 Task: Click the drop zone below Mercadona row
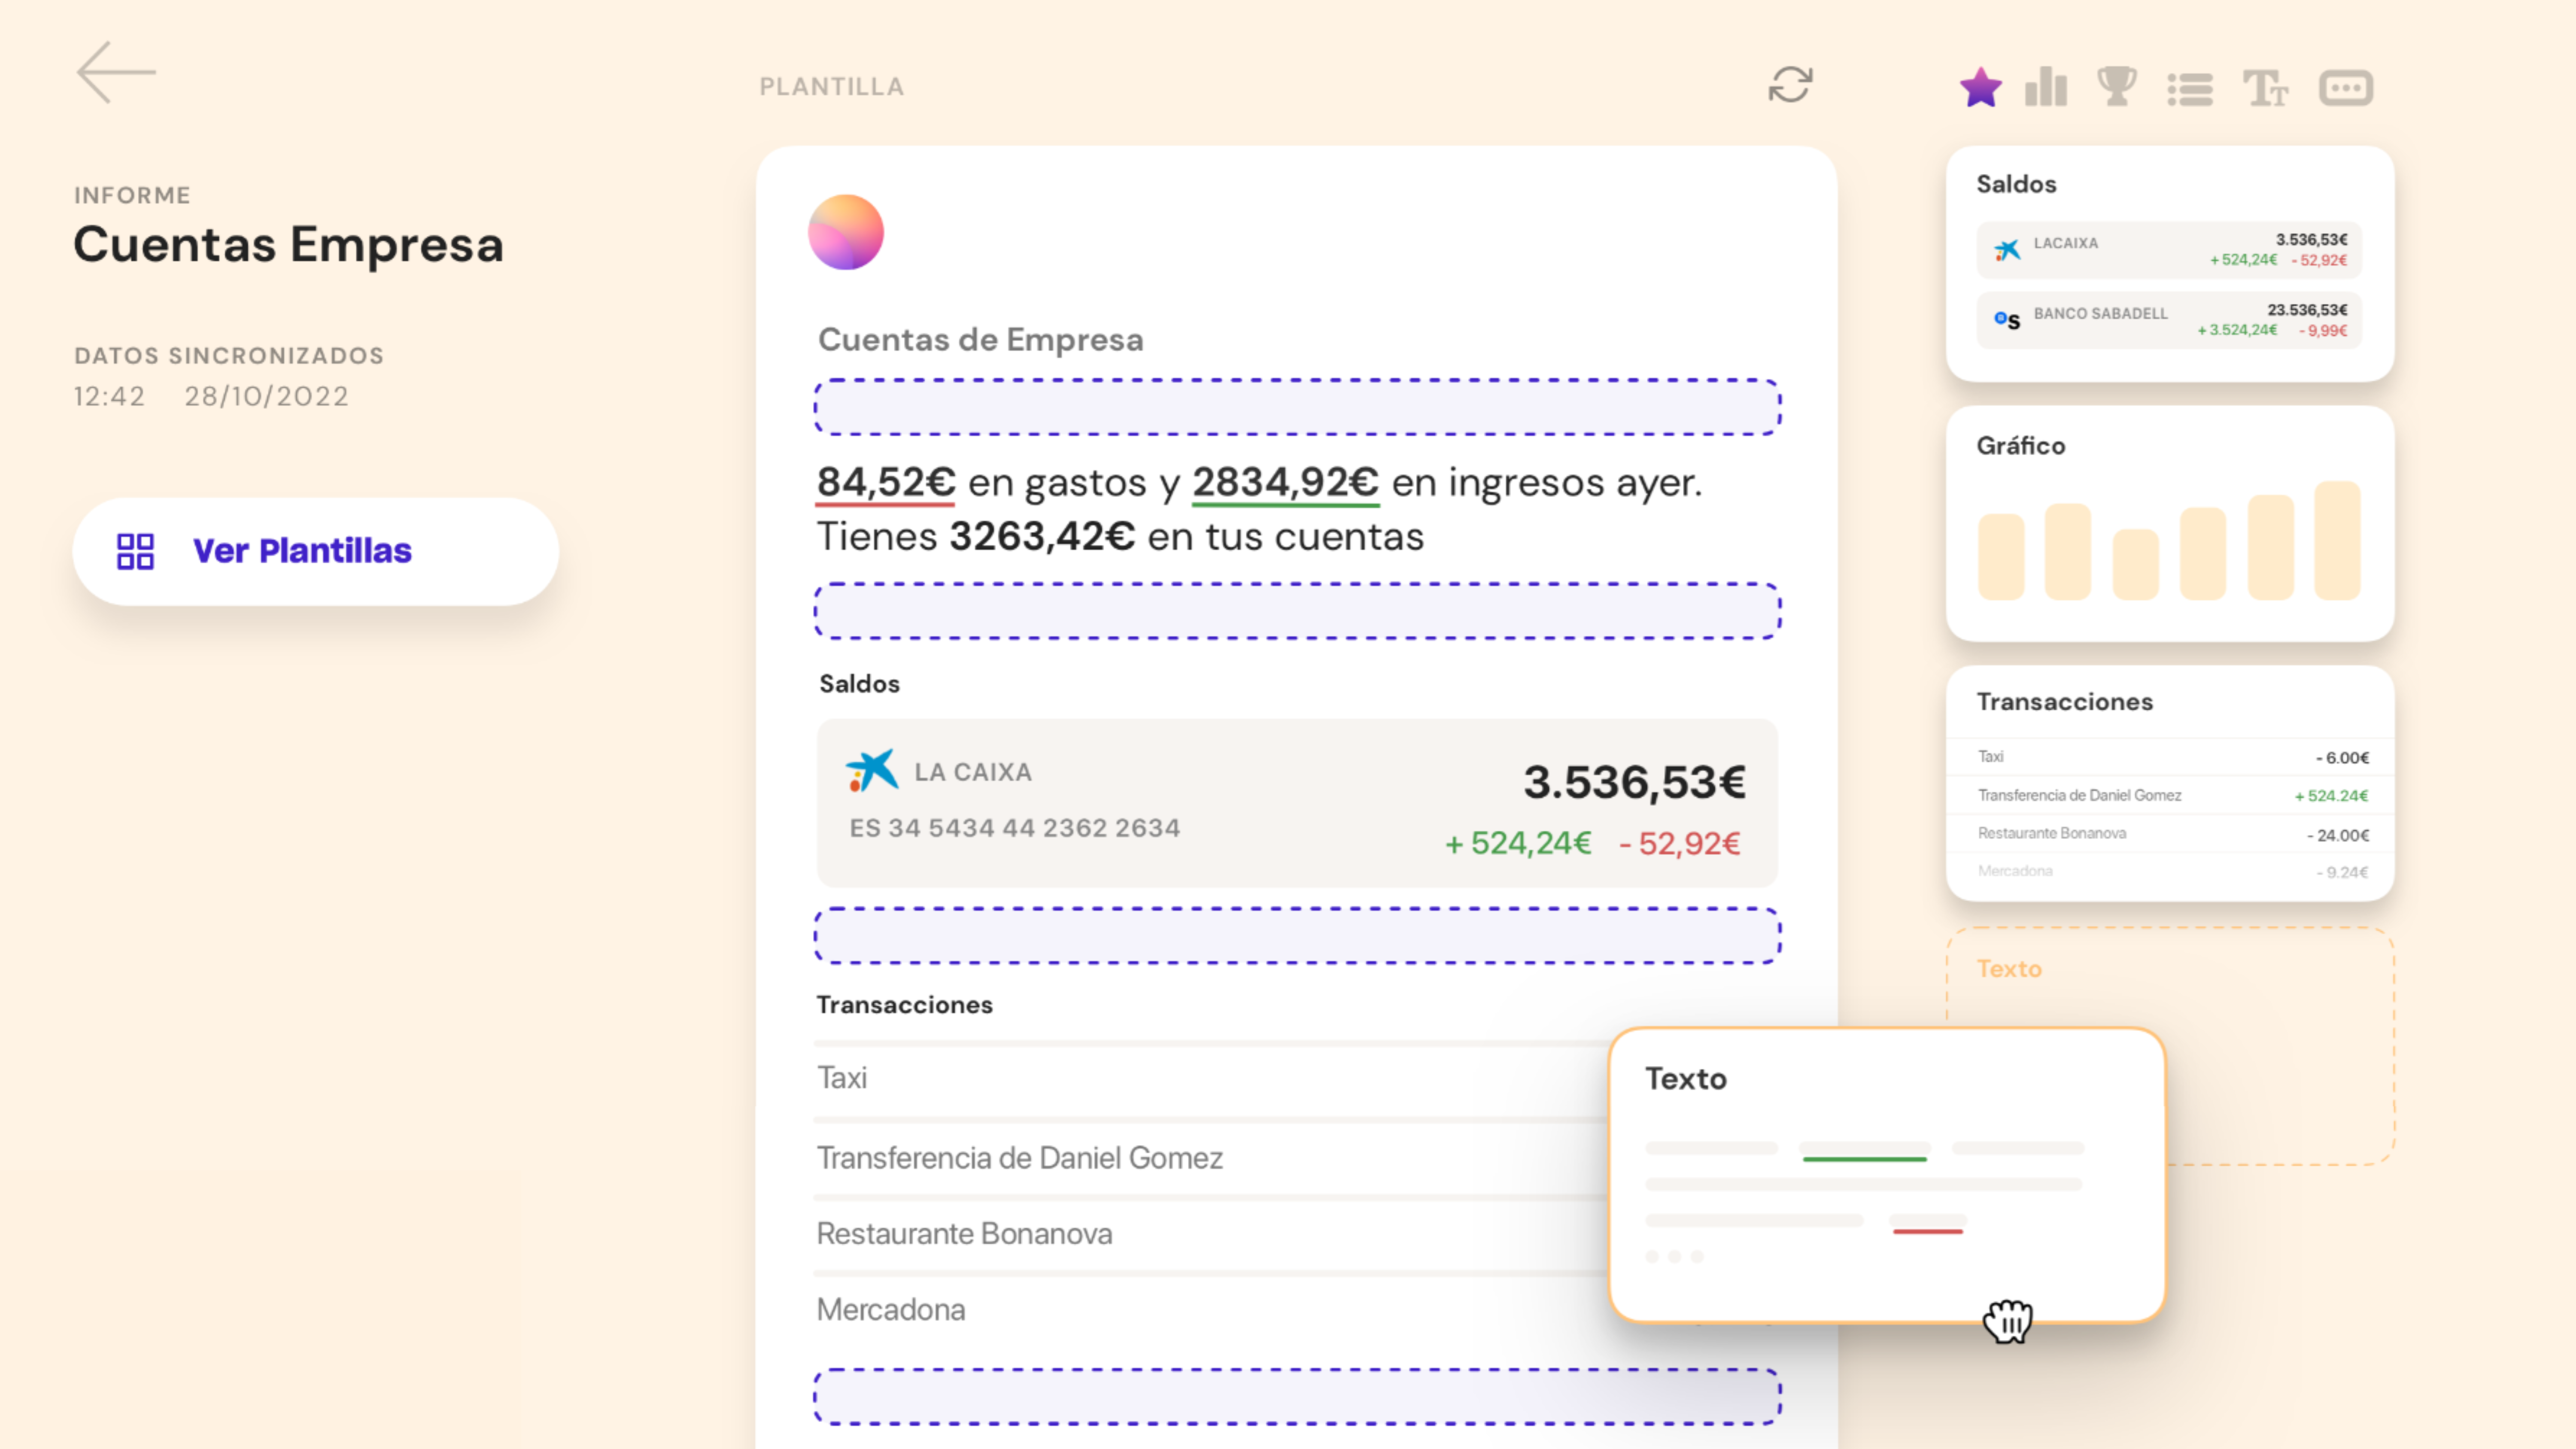click(x=1297, y=1397)
